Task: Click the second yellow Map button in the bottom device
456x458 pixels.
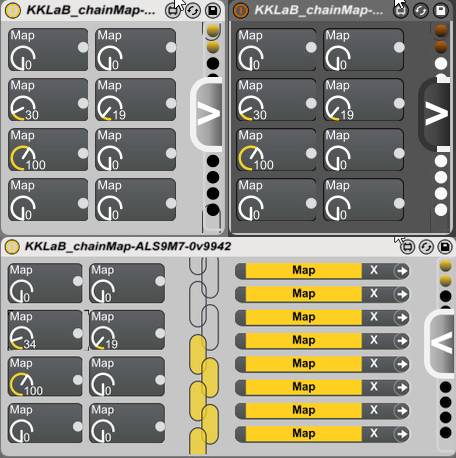Action: point(304,294)
